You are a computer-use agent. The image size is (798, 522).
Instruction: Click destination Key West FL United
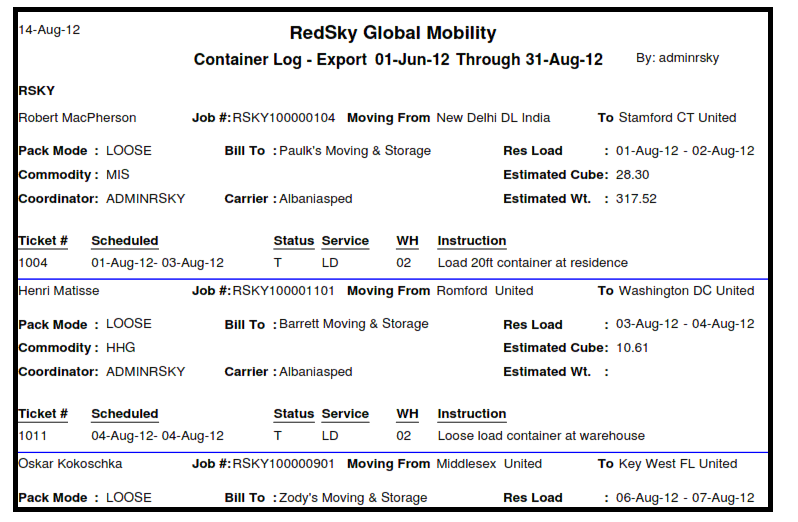click(x=678, y=463)
